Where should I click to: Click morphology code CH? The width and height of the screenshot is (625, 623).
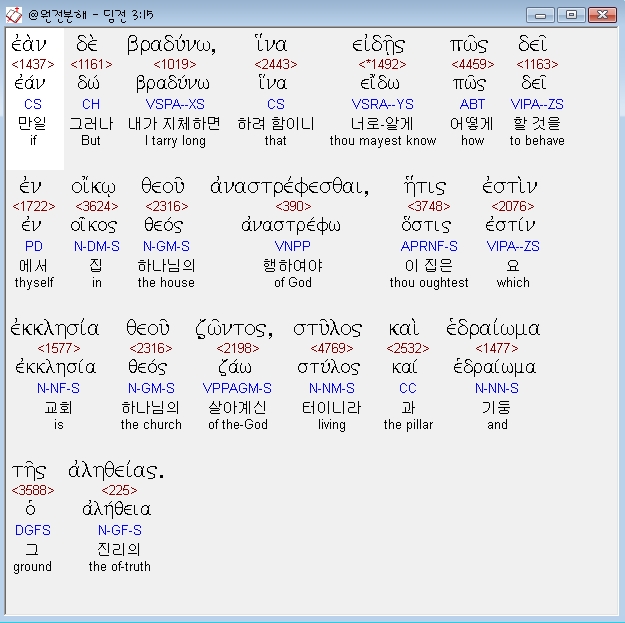[x=91, y=104]
